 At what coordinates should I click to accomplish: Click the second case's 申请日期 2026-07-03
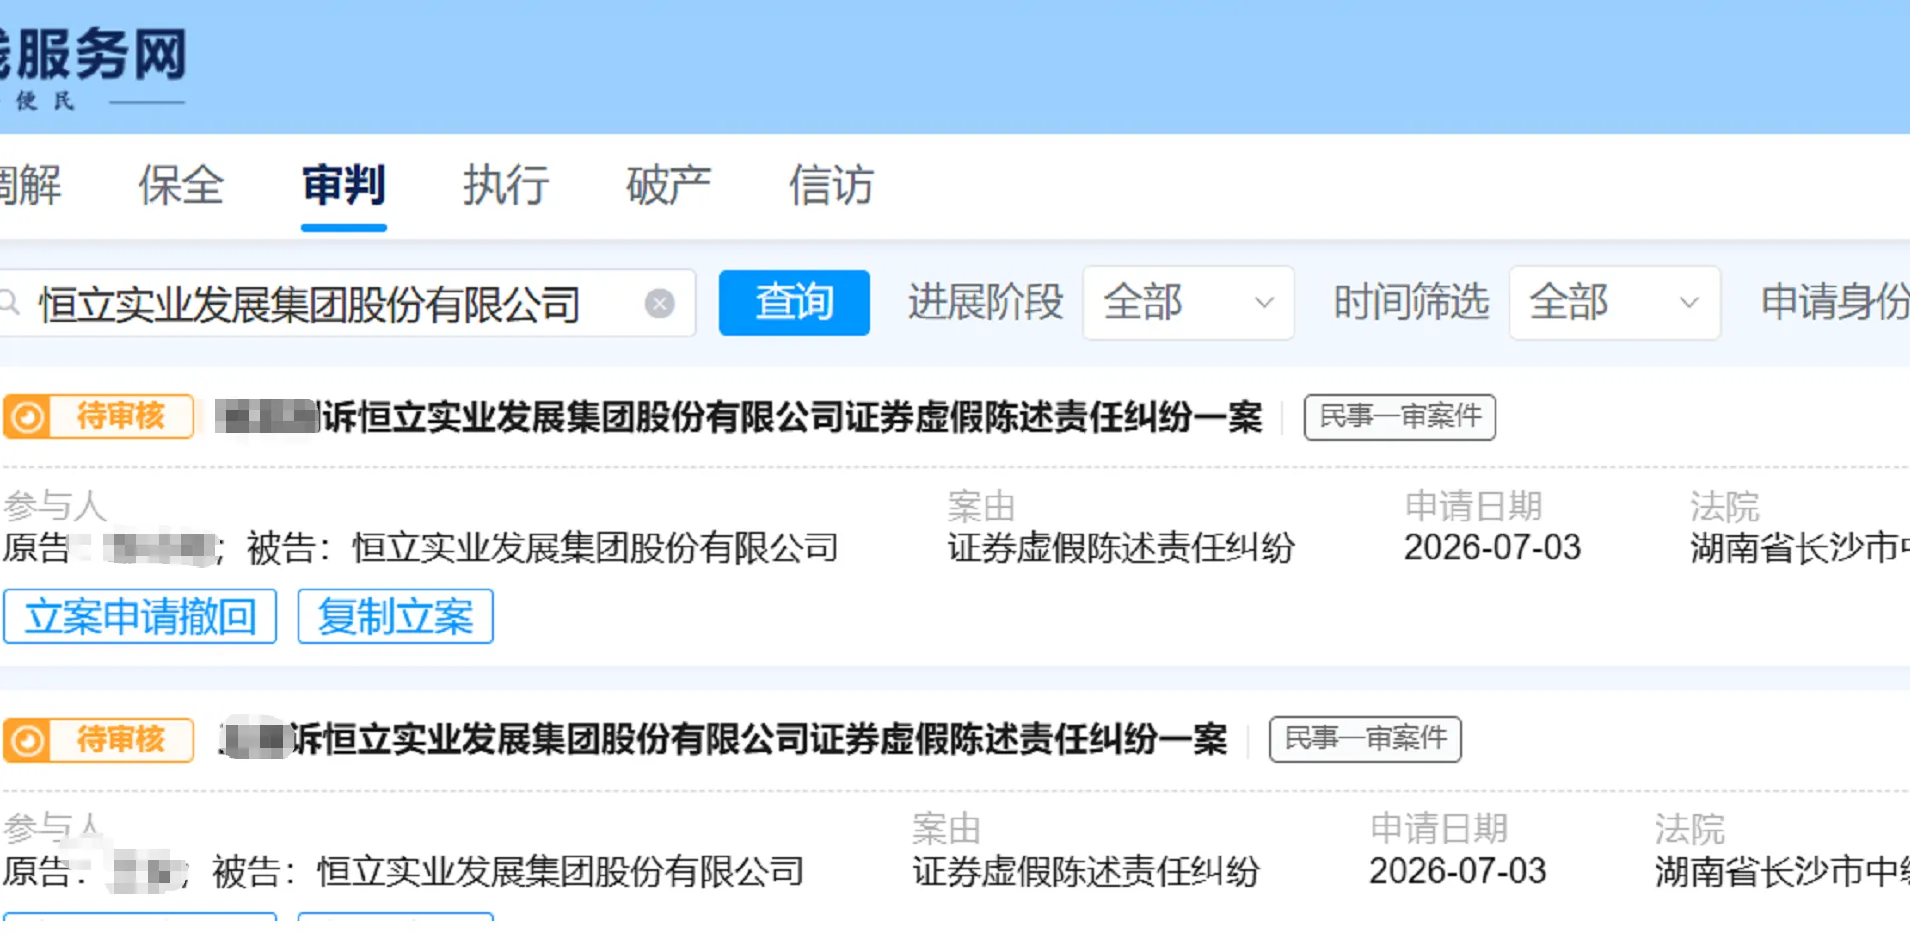pos(1458,871)
